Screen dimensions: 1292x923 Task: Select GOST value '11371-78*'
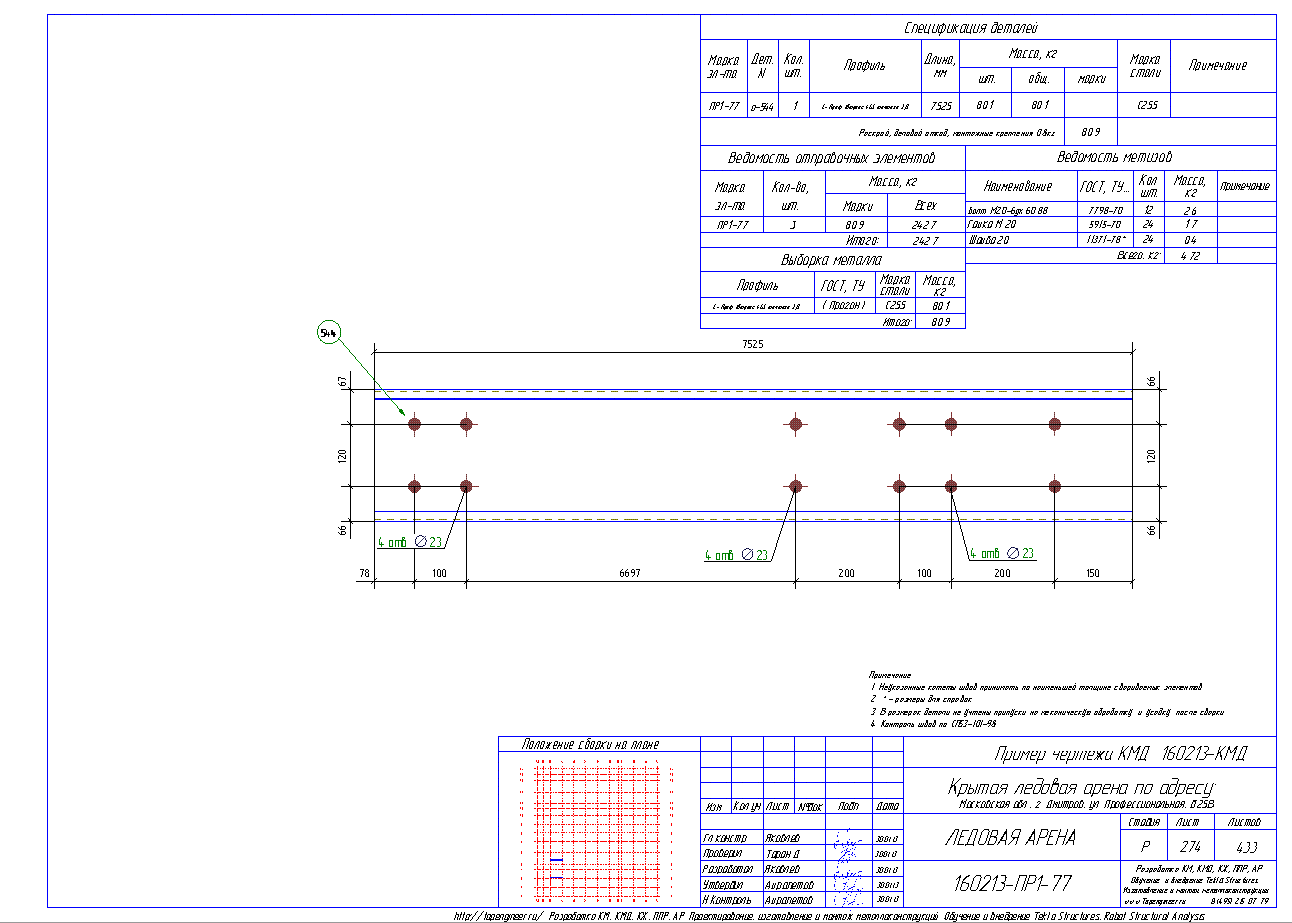point(1106,240)
